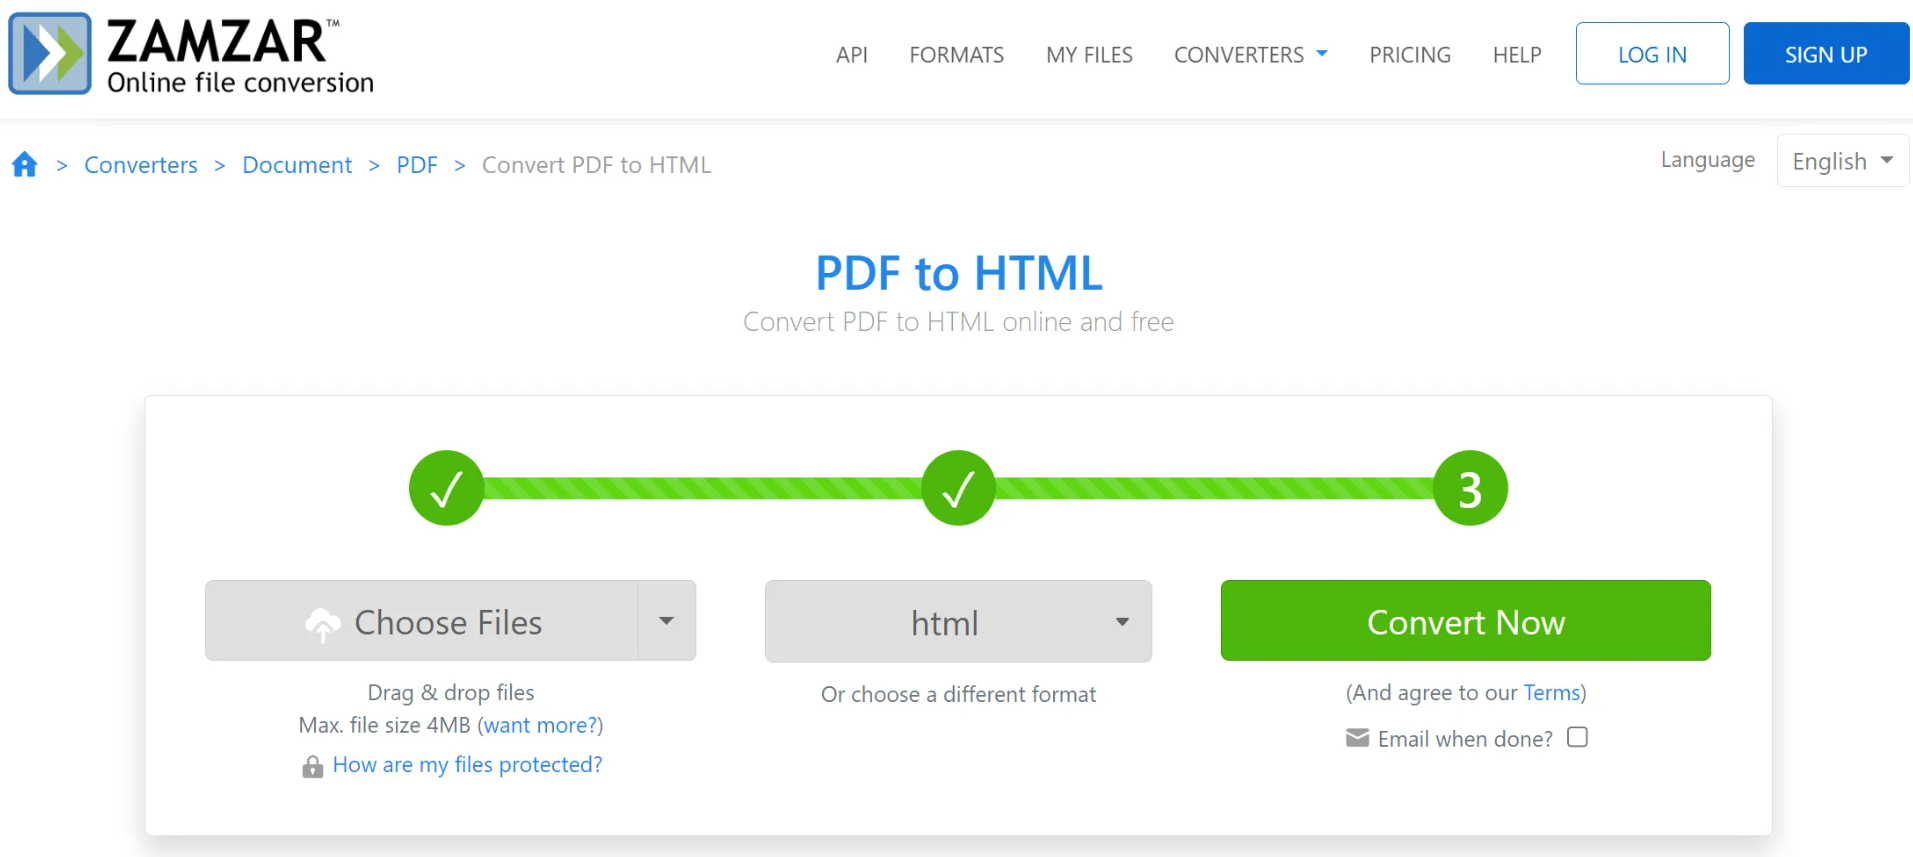The image size is (1913, 857).
Task: Click the Zamzar logo icon
Action: [50, 54]
